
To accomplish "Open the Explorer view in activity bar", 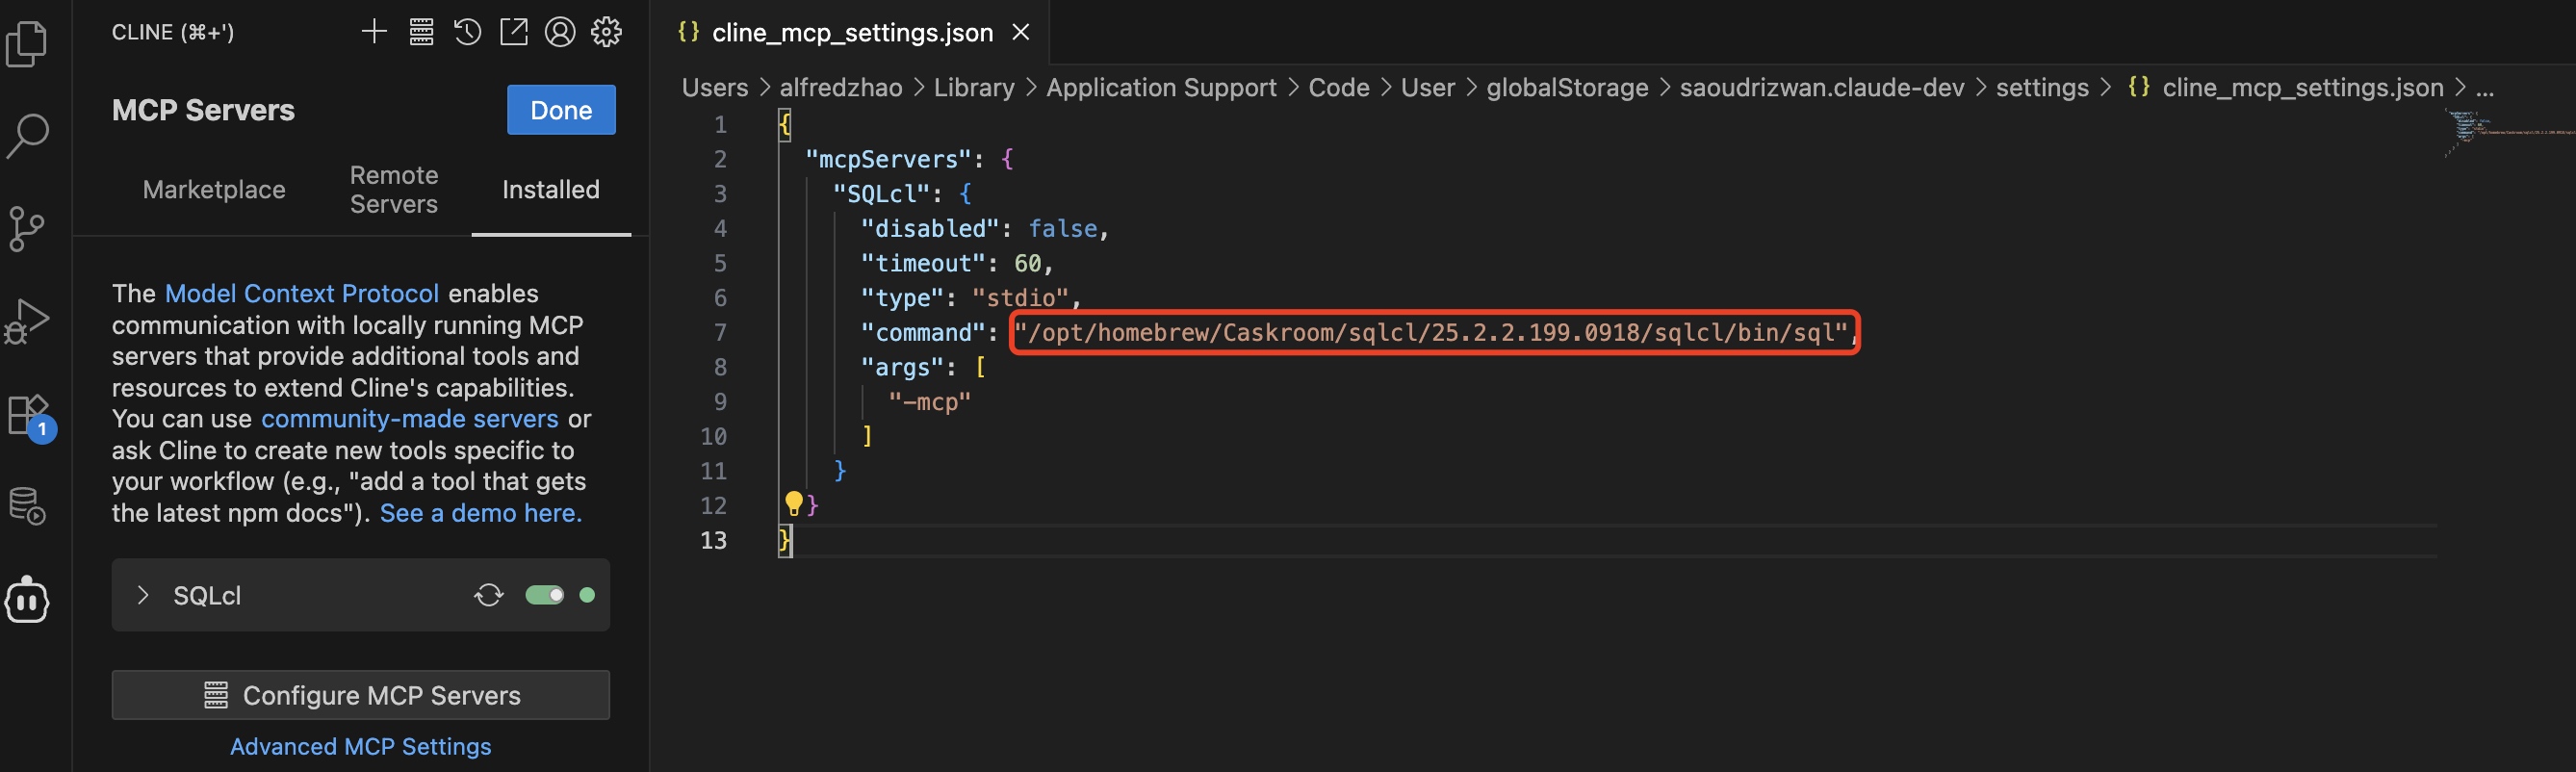I will 27,44.
